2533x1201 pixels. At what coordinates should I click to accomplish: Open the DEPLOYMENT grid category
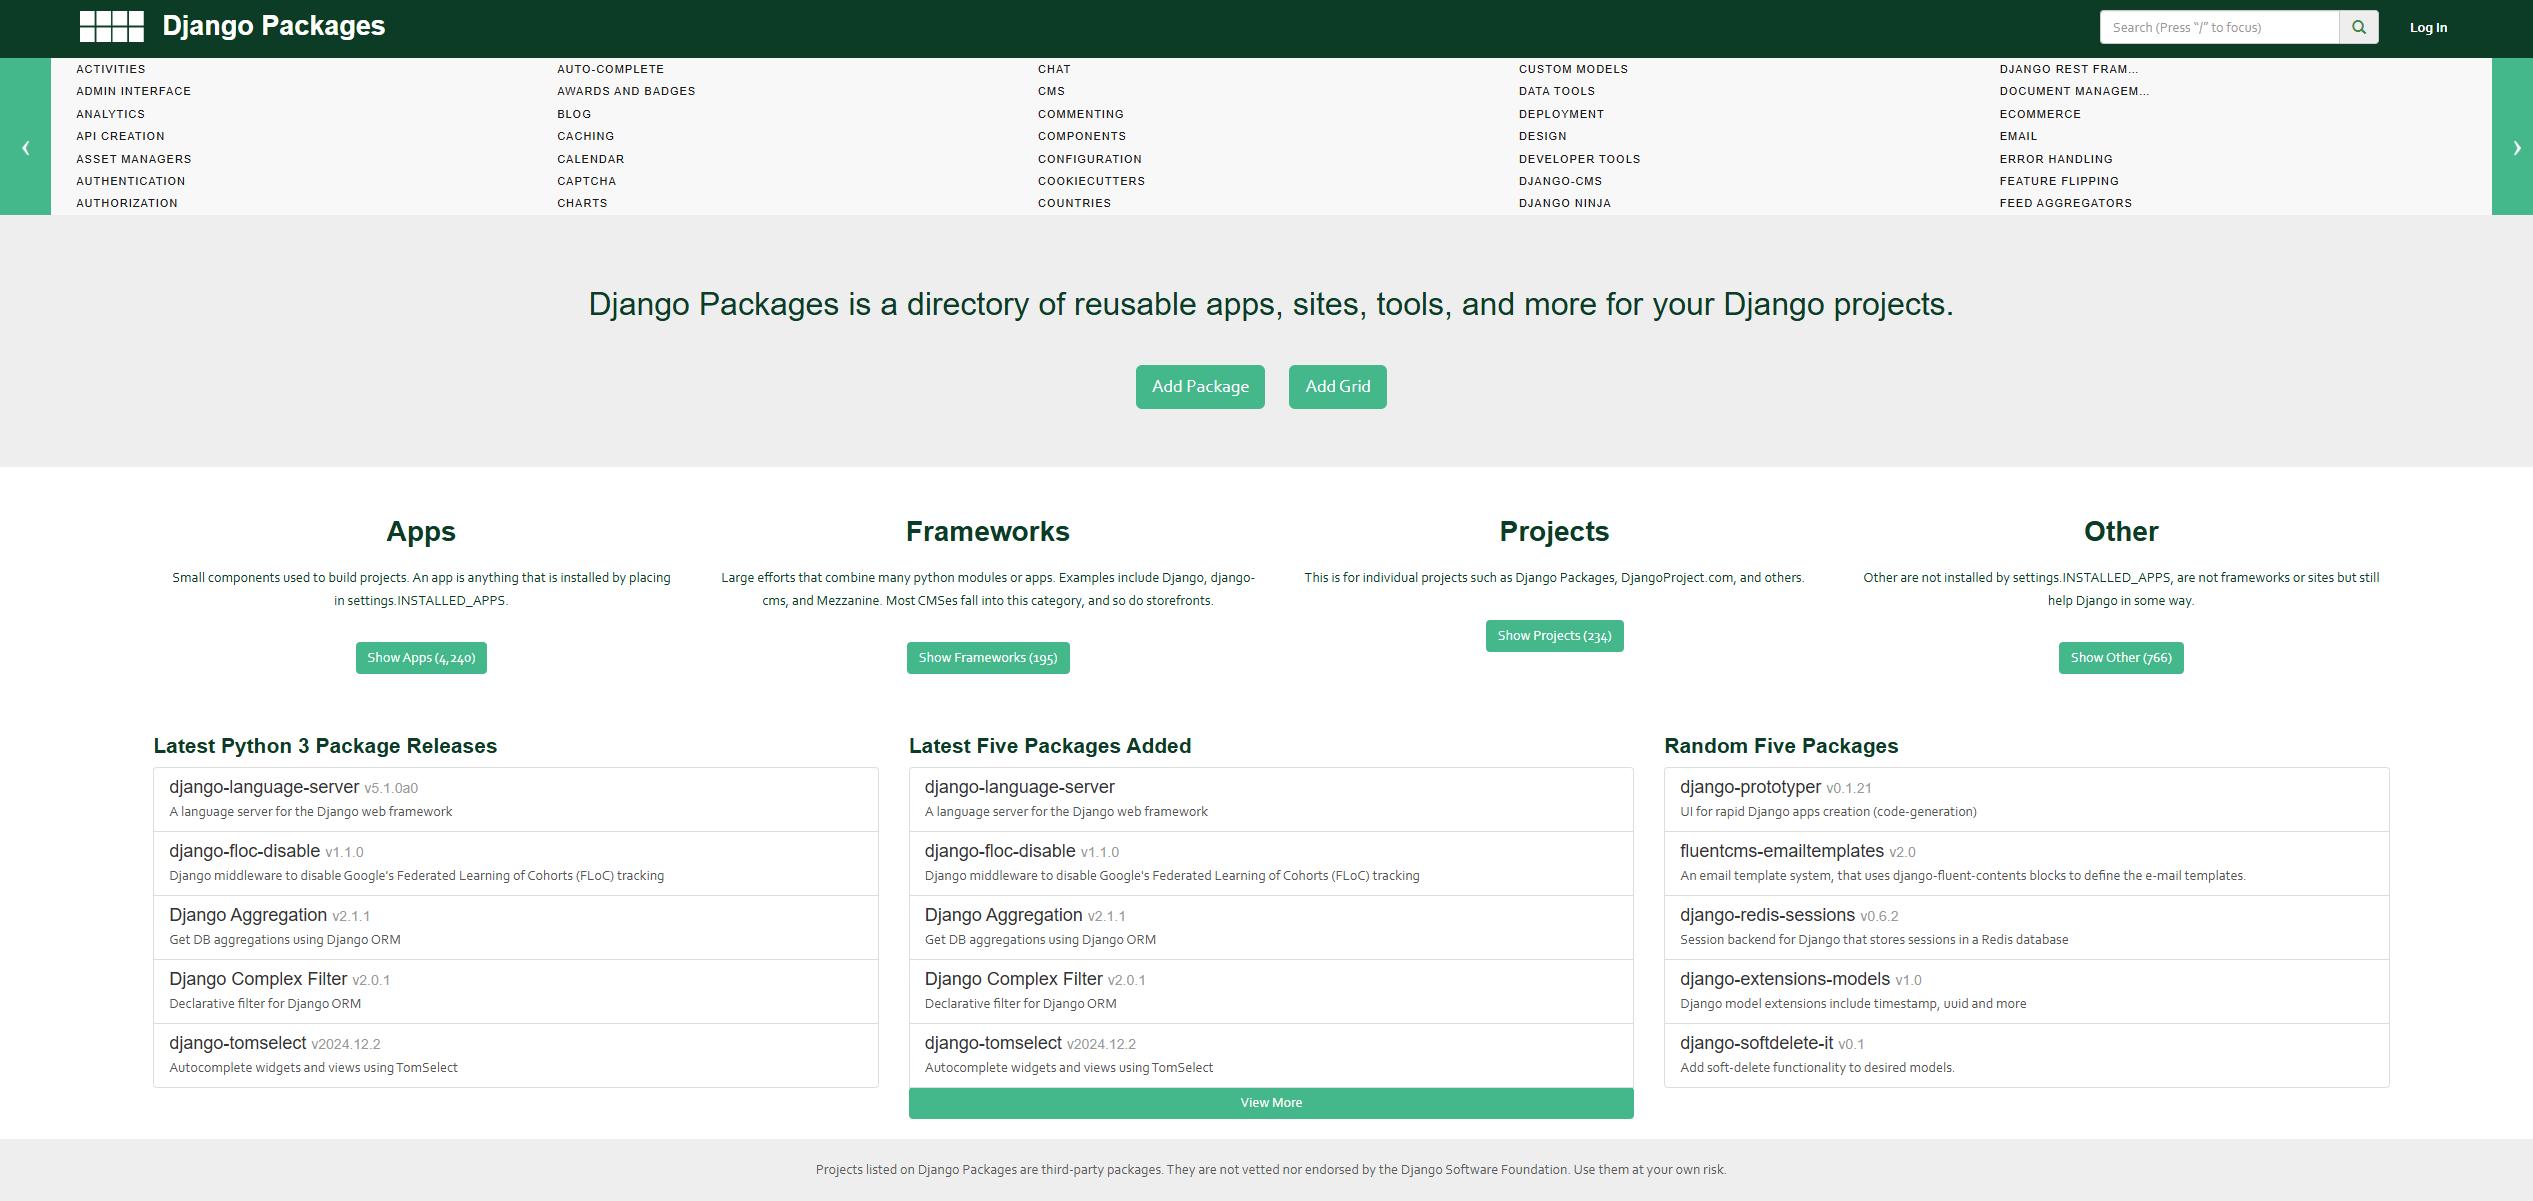(1562, 114)
